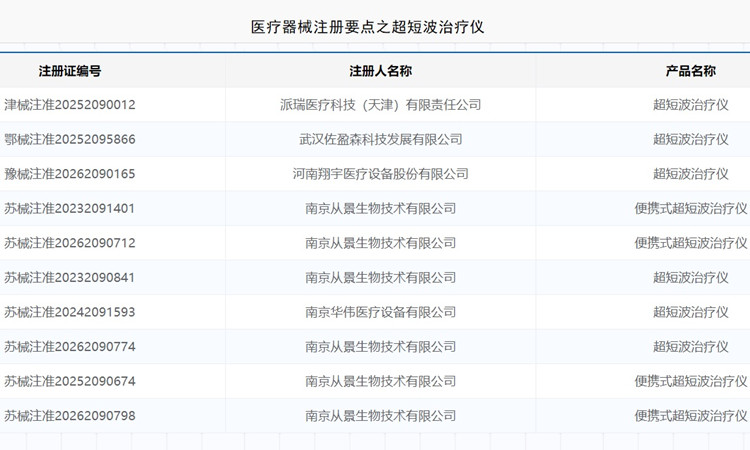Select registration number 苏械注准20262090798
750x450 pixels.
click(70, 416)
